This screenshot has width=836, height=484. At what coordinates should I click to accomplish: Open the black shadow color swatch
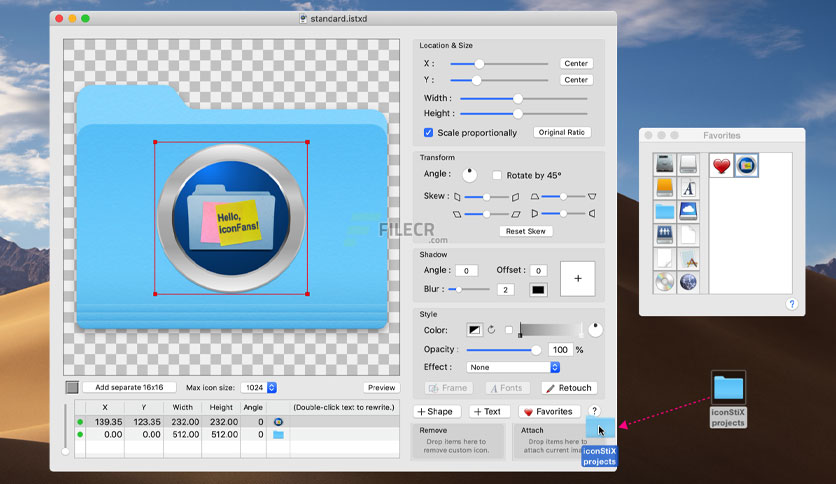[538, 290]
